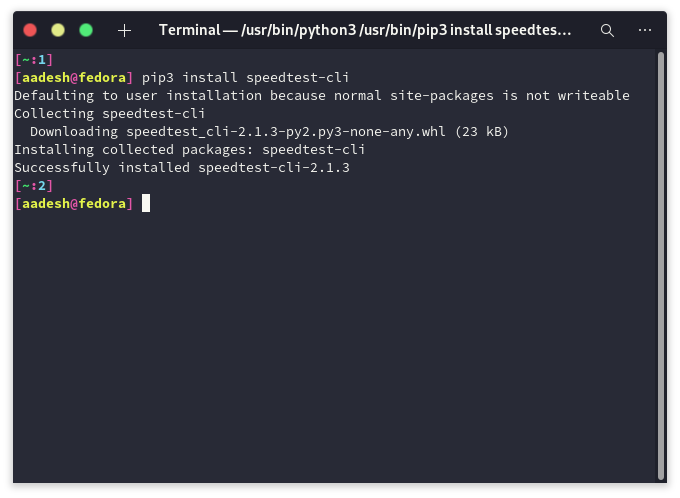Screen dimensions: 680x498
Task: Click empty terminal area below the prompt
Action: point(330,350)
